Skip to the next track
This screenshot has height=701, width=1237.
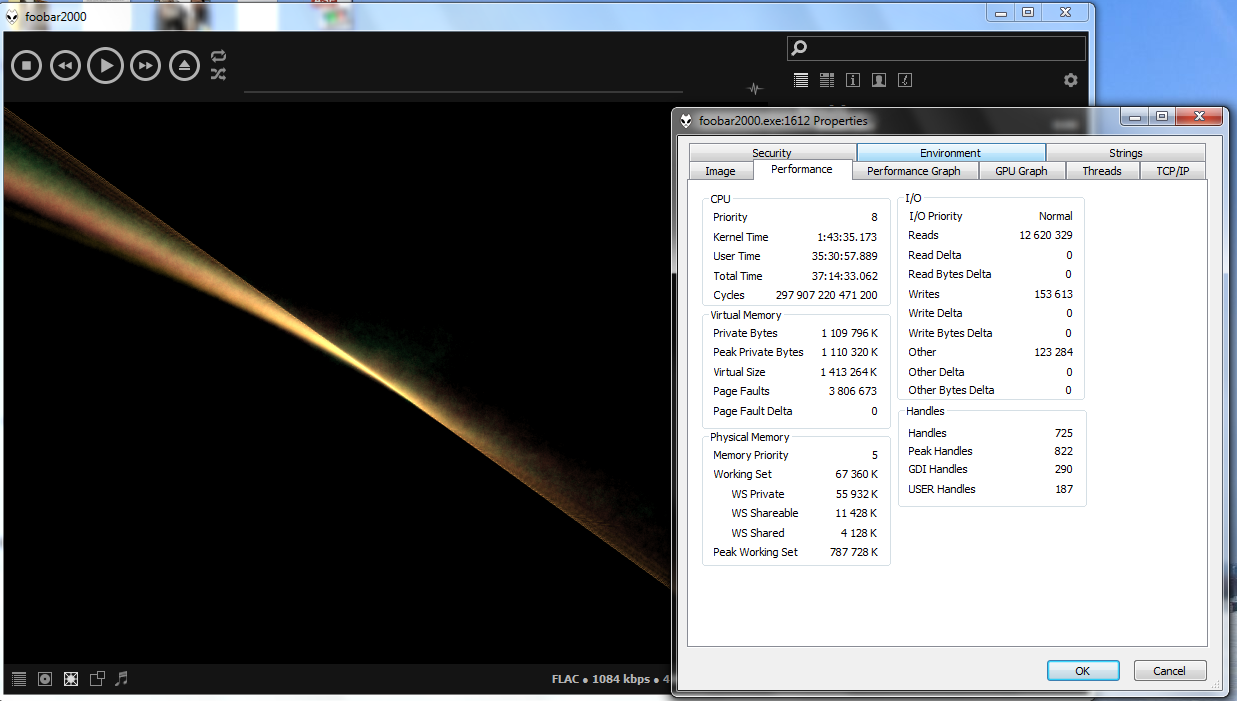pos(145,66)
